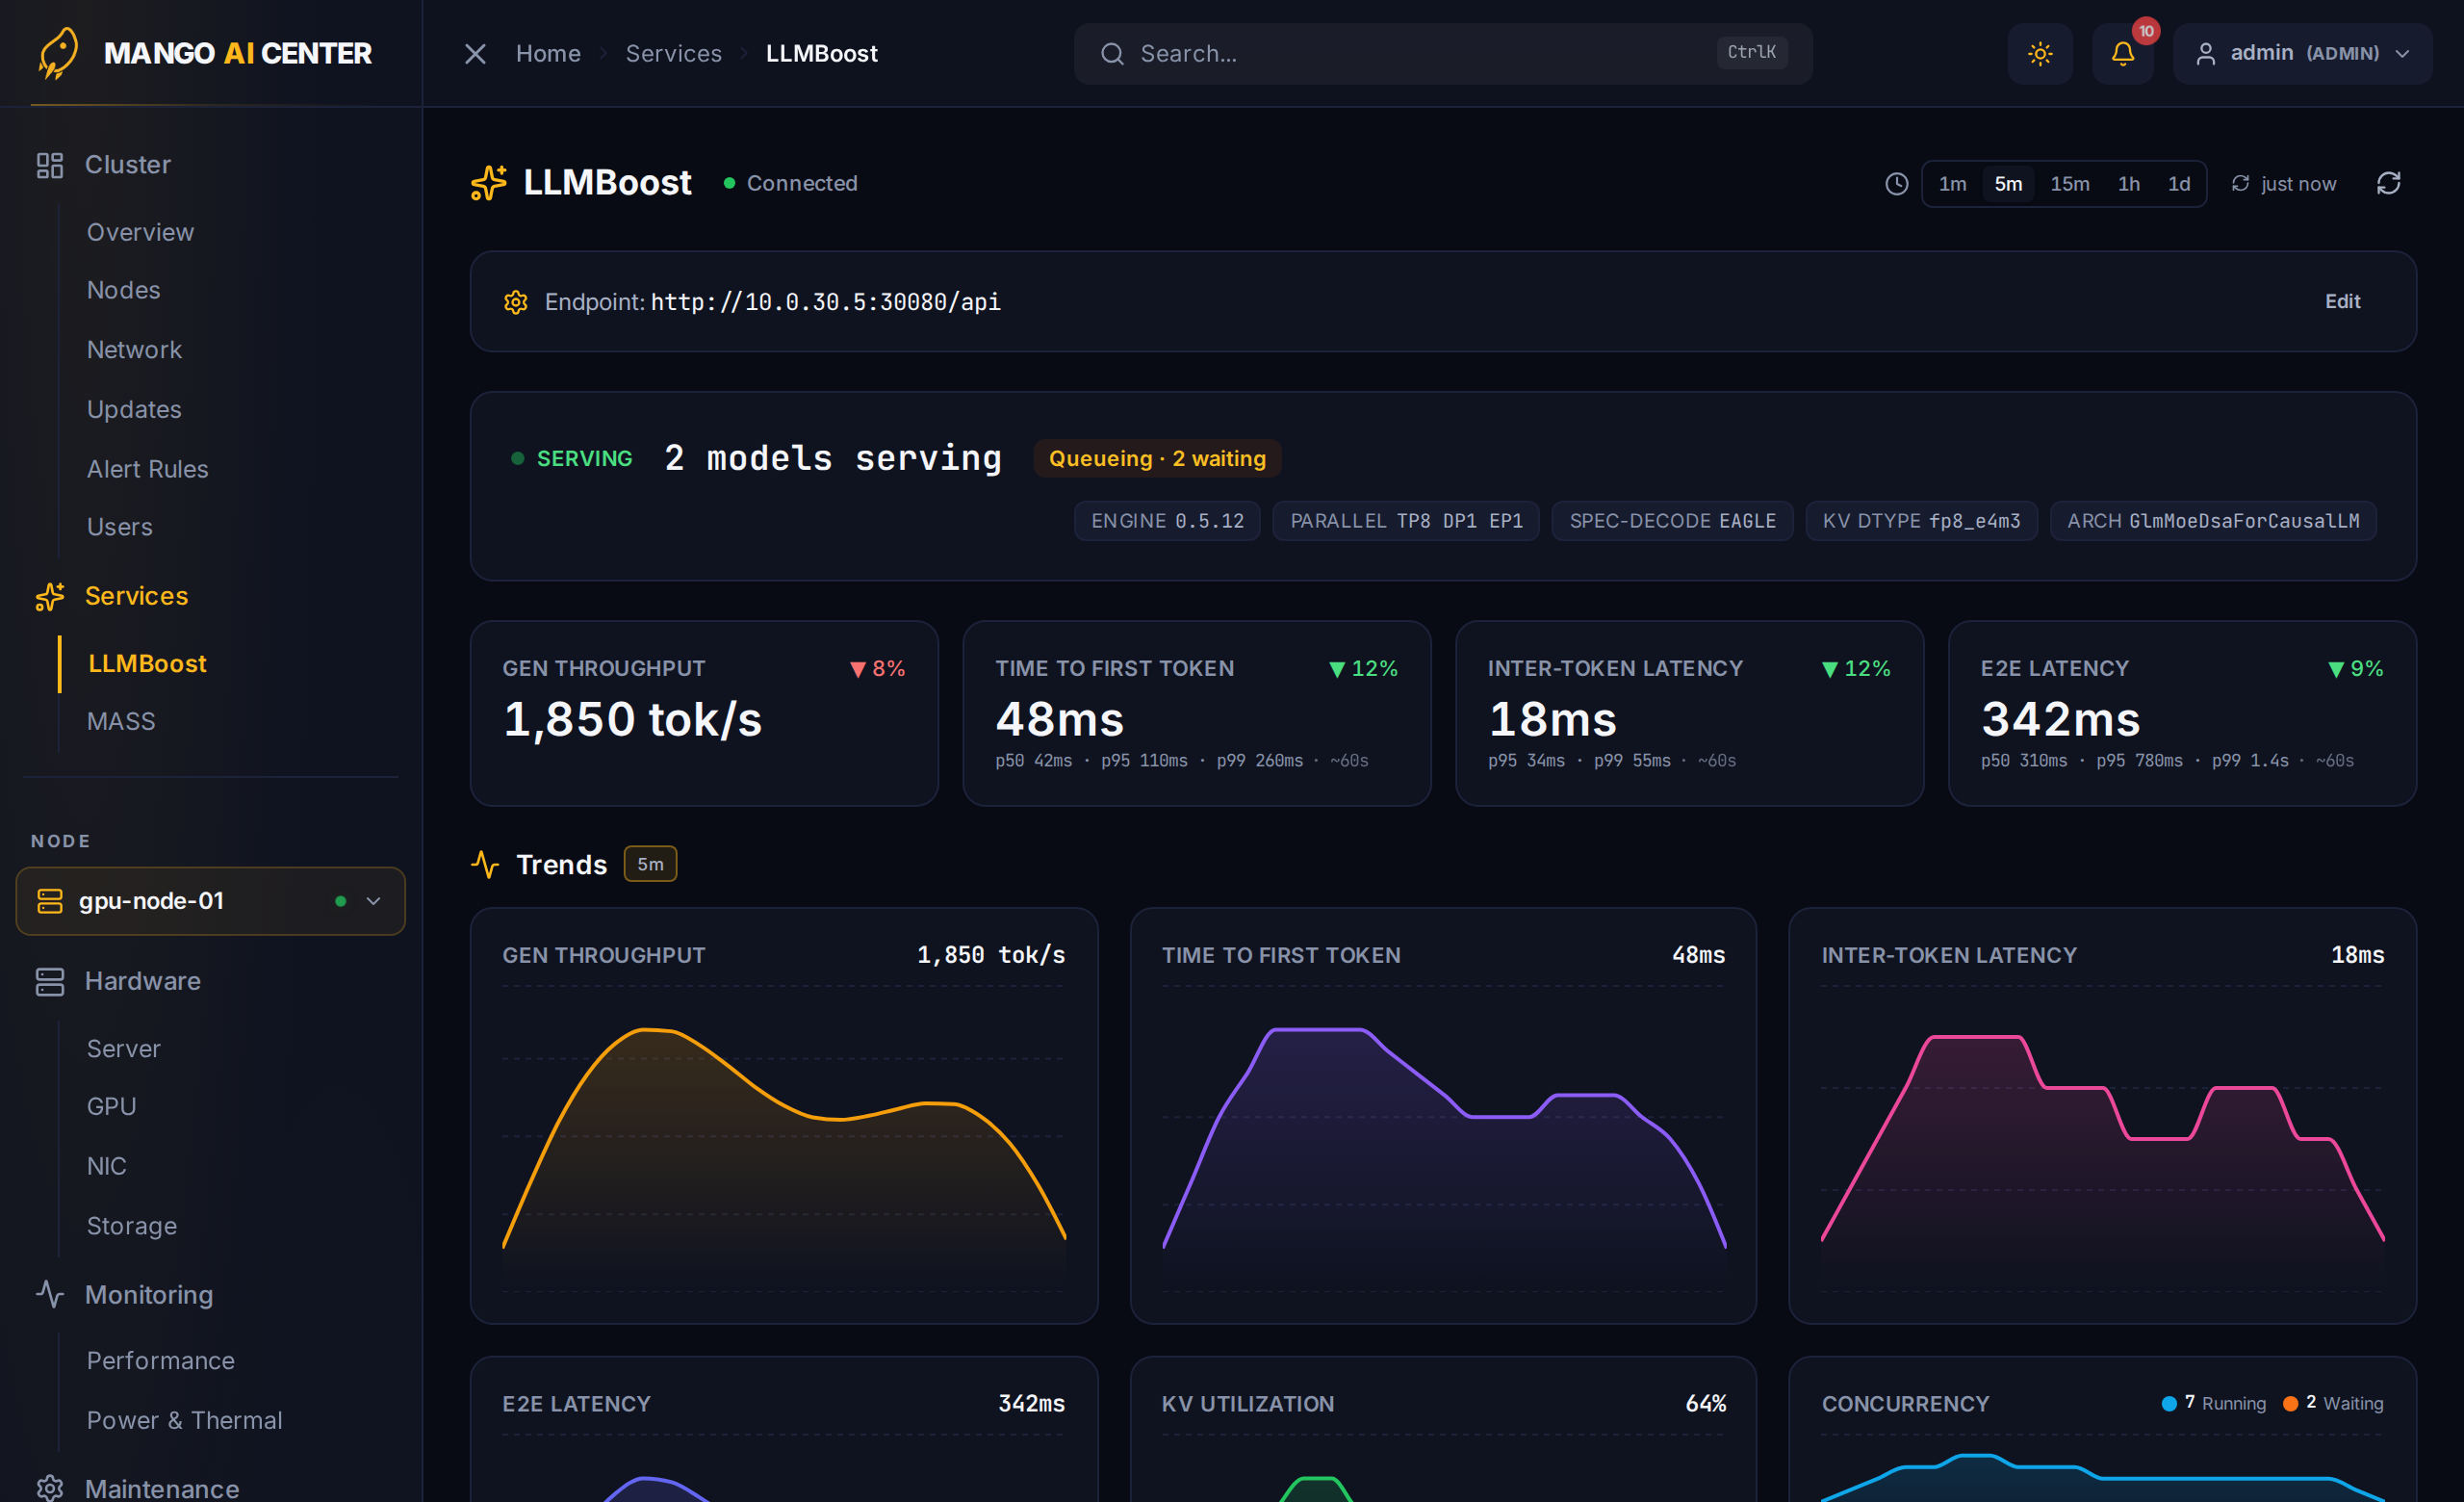The height and width of the screenshot is (1502, 2464).
Task: Go to Services in the breadcrumb
Action: pyautogui.click(x=673, y=54)
